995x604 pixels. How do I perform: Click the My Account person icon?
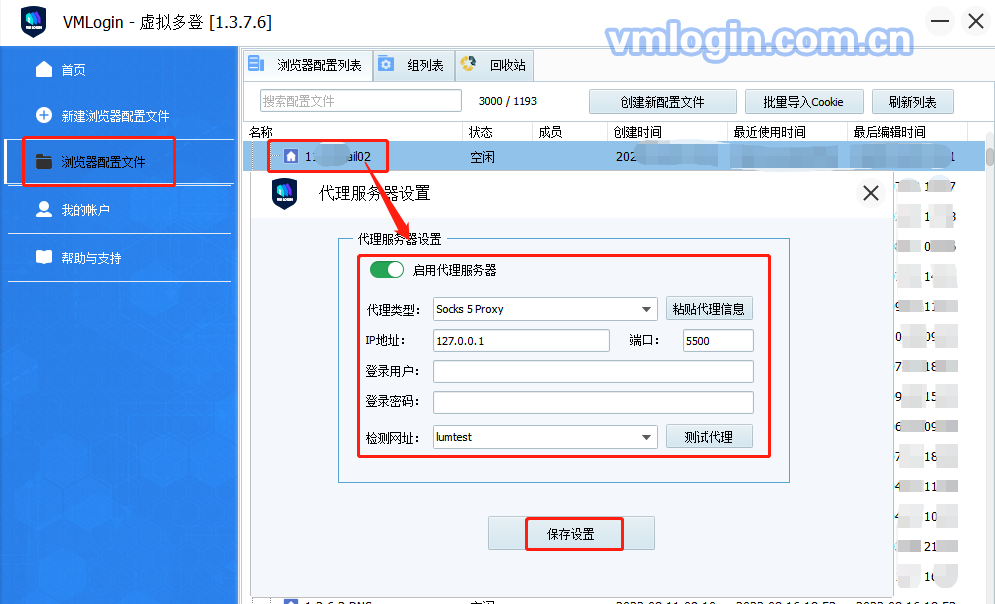point(44,209)
